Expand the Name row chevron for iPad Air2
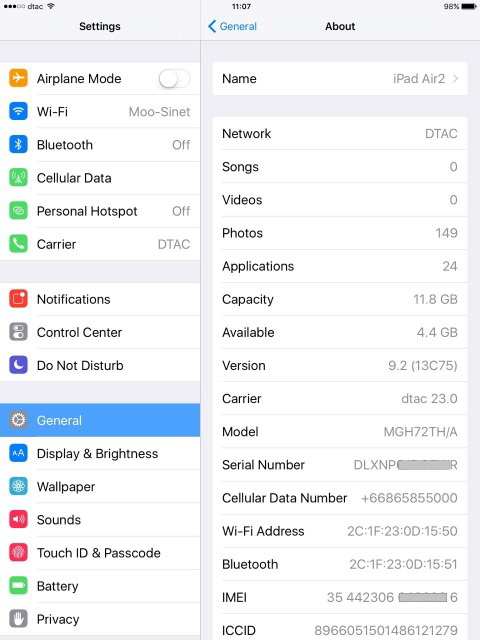This screenshot has width=480, height=640. click(456, 78)
